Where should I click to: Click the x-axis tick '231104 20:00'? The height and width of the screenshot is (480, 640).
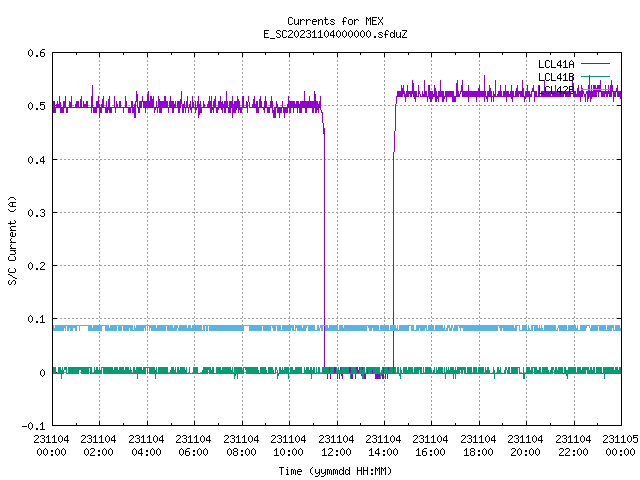tap(525, 446)
